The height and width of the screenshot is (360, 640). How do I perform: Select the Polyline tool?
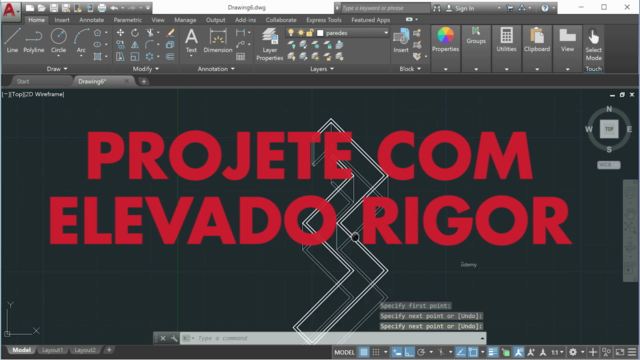point(33,40)
